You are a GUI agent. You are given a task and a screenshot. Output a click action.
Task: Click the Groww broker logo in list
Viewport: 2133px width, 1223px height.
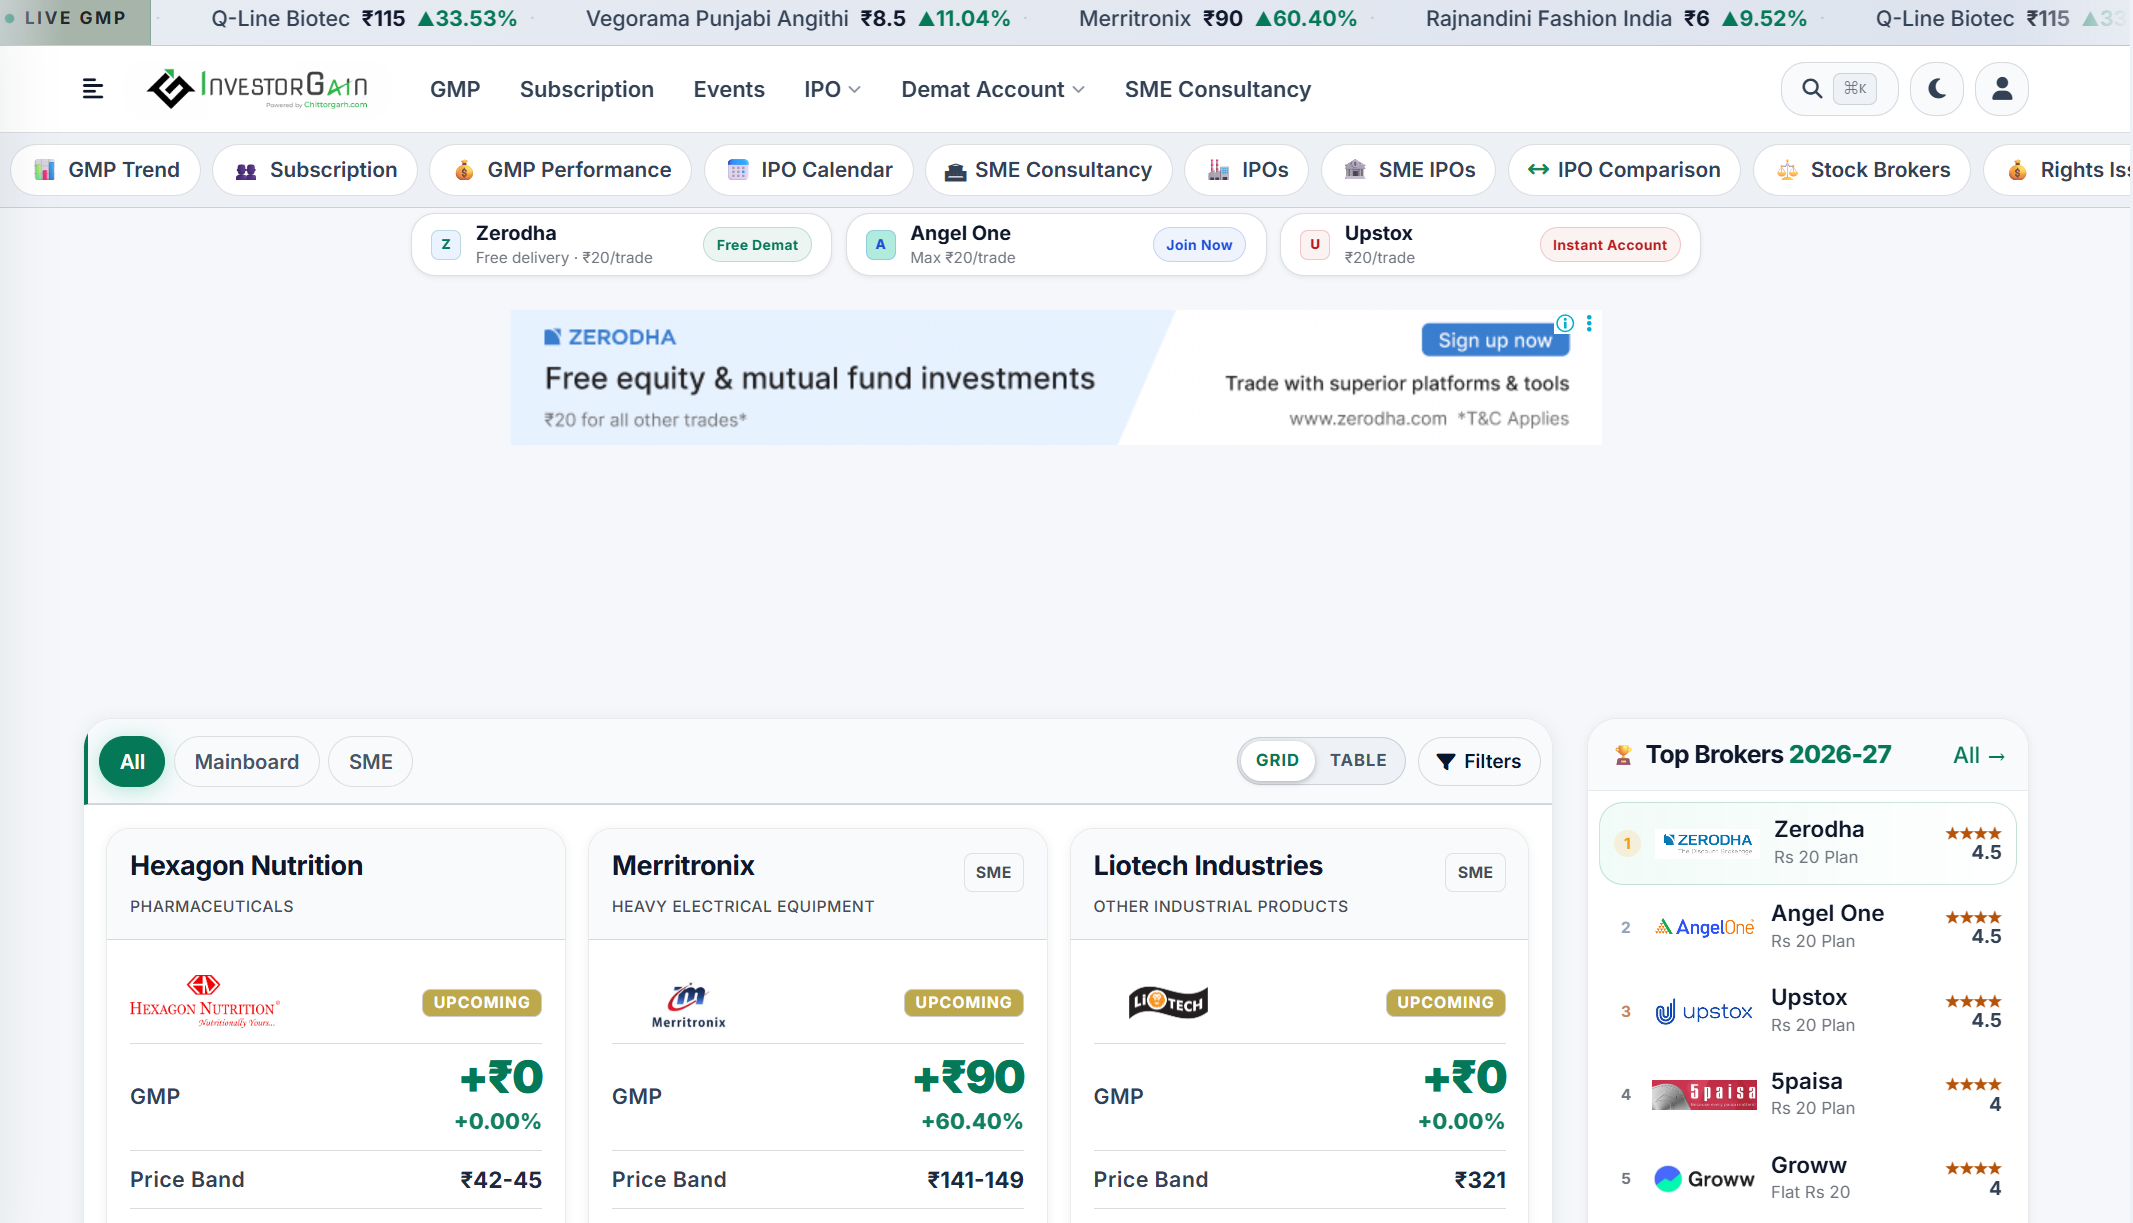pyautogui.click(x=1704, y=1179)
